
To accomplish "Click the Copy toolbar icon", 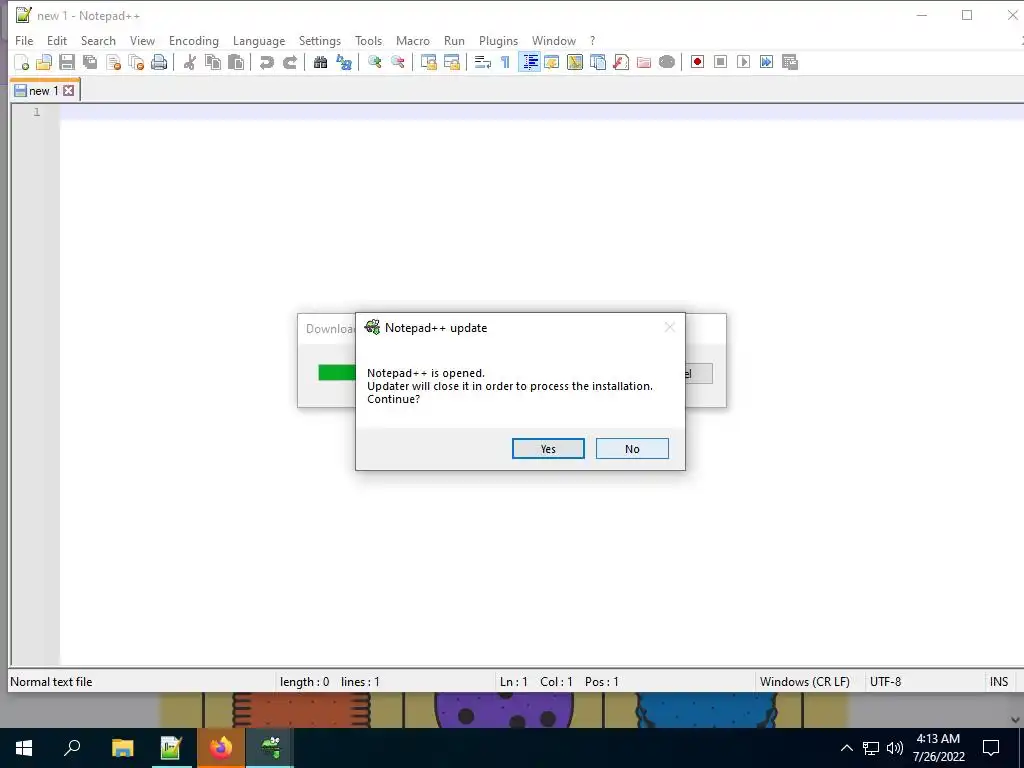I will (x=213, y=62).
